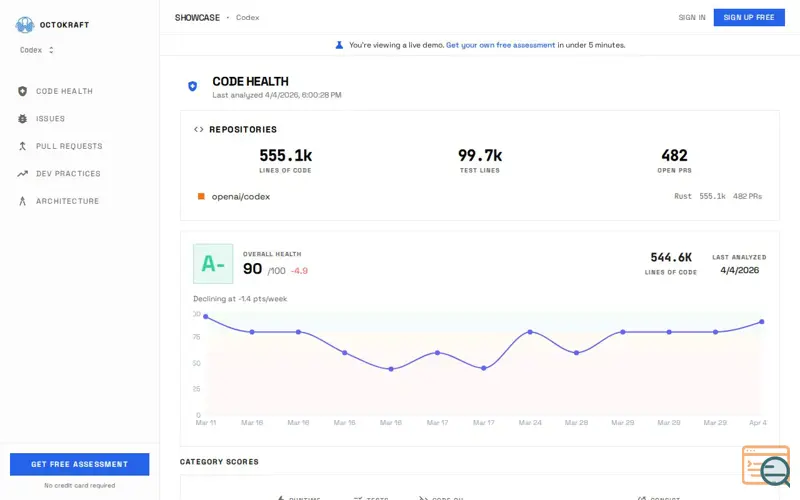
Task: Click the blue shield beside Code Health heading
Action: click(x=192, y=86)
